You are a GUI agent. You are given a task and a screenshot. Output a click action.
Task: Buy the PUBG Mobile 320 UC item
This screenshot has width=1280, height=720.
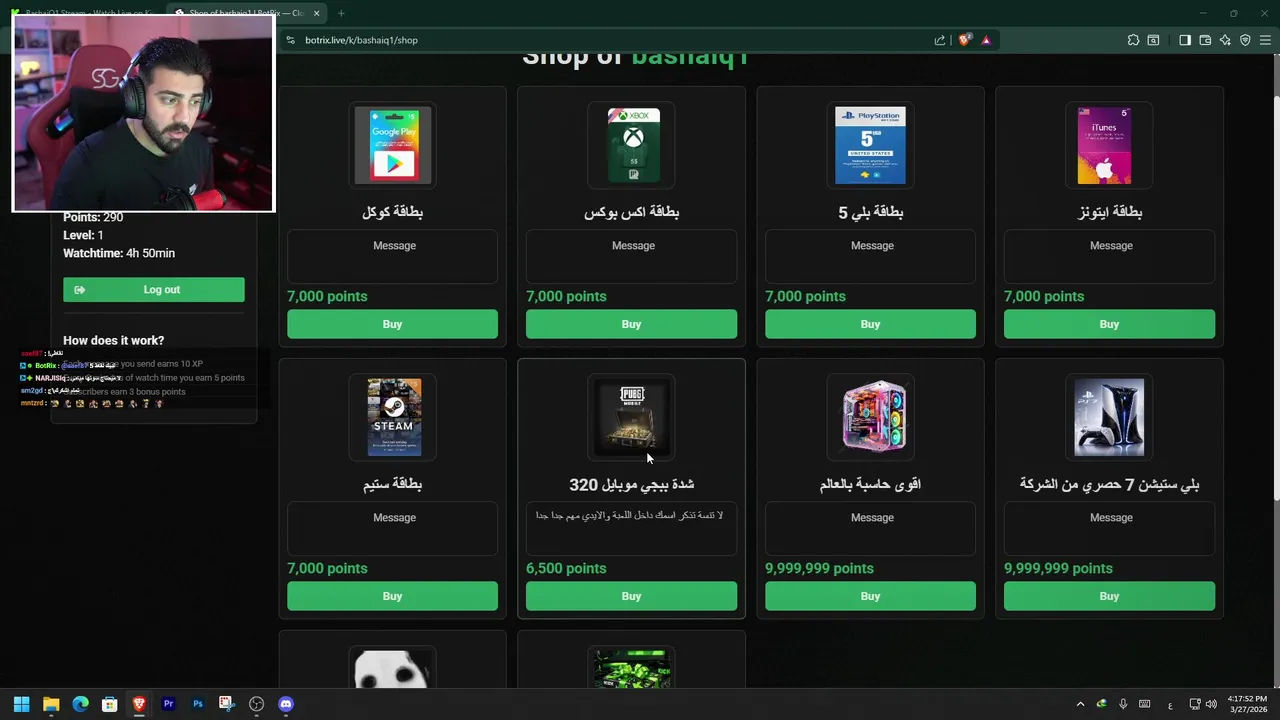[631, 596]
